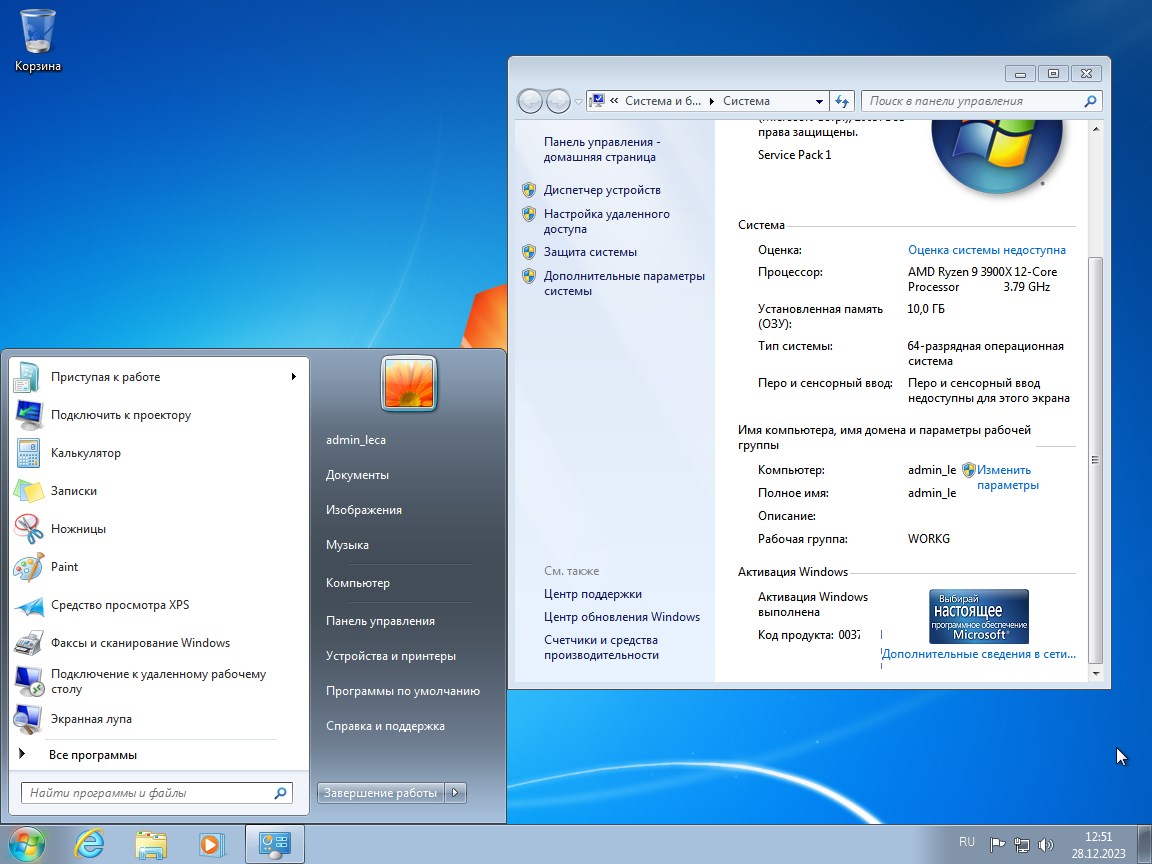The height and width of the screenshot is (864, 1152).
Task: Click Оценка системы недоступна link
Action: coord(986,250)
